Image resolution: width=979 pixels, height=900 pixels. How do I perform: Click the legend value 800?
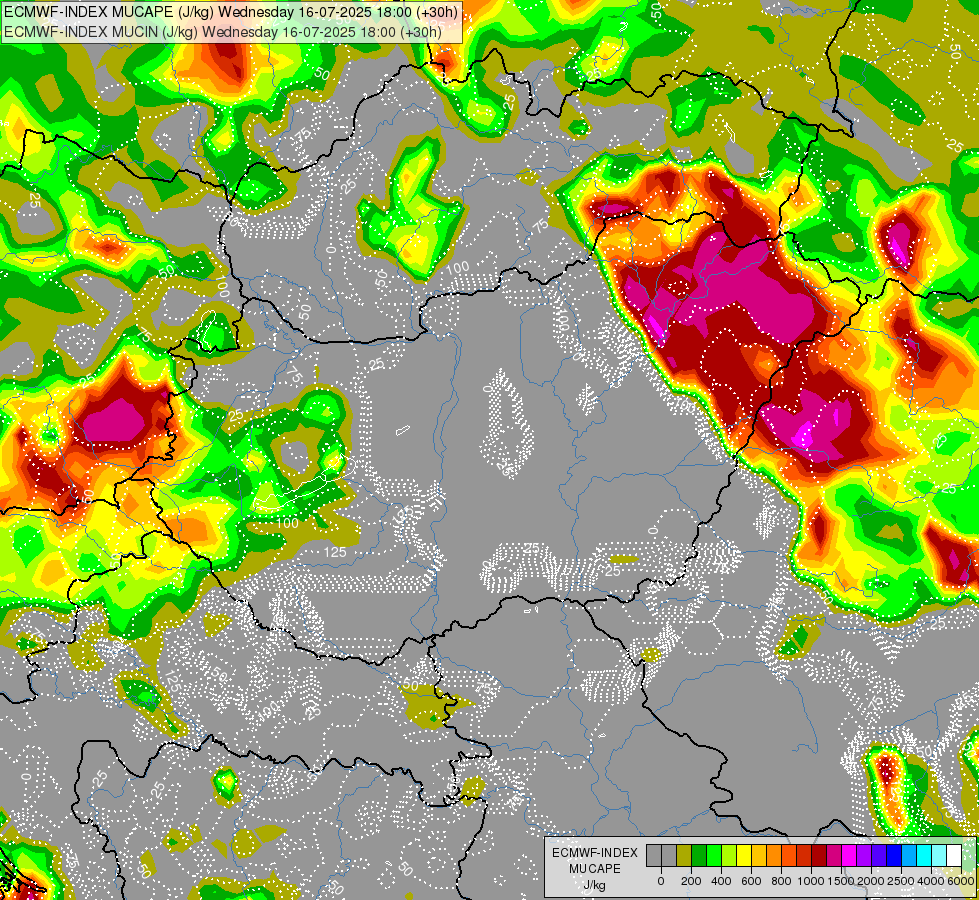[x=781, y=881]
